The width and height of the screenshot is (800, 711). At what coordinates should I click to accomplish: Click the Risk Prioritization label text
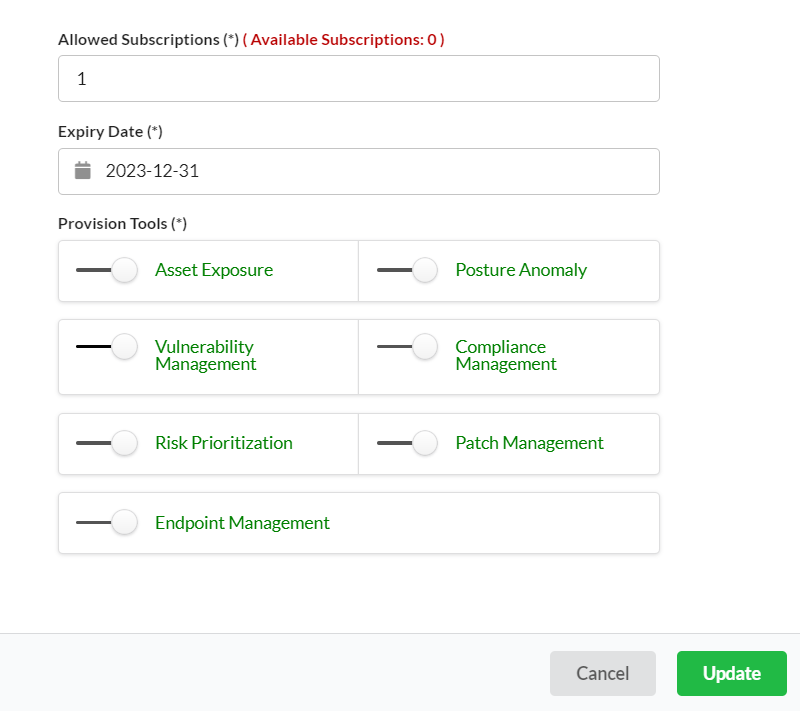(224, 443)
